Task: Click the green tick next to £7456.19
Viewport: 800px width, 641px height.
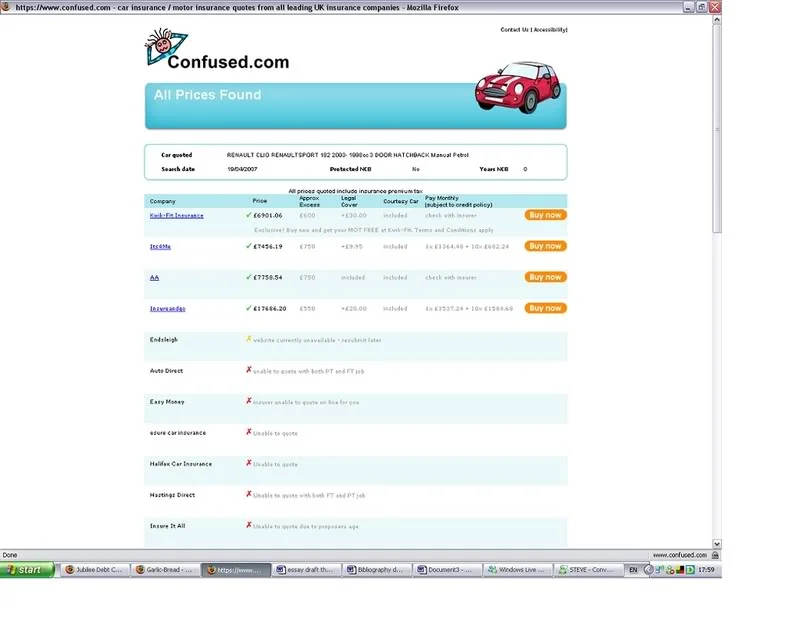Action: pyautogui.click(x=249, y=246)
